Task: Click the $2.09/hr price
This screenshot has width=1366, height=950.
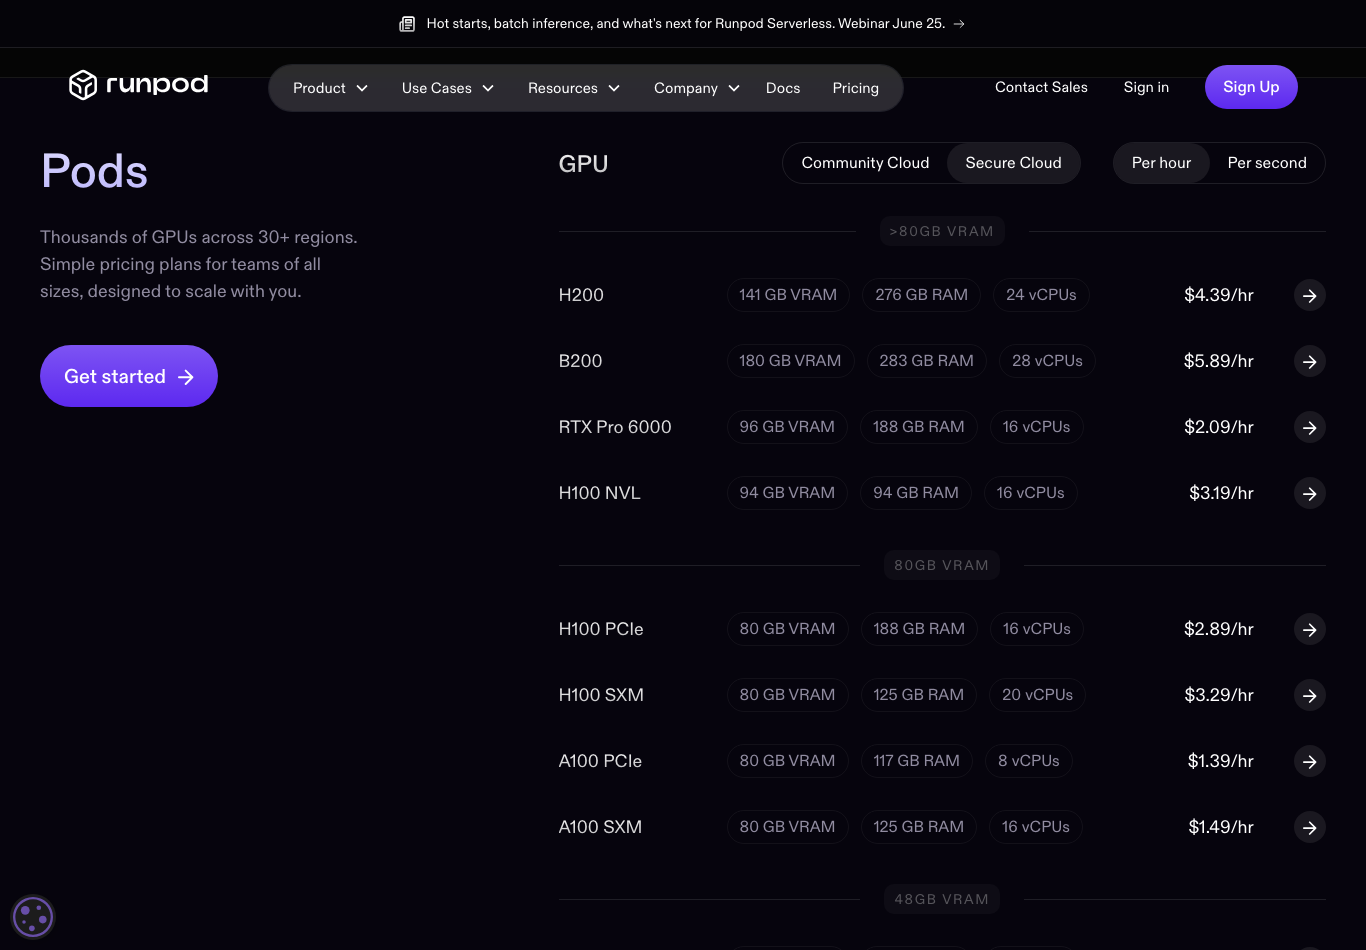Action: (1219, 427)
